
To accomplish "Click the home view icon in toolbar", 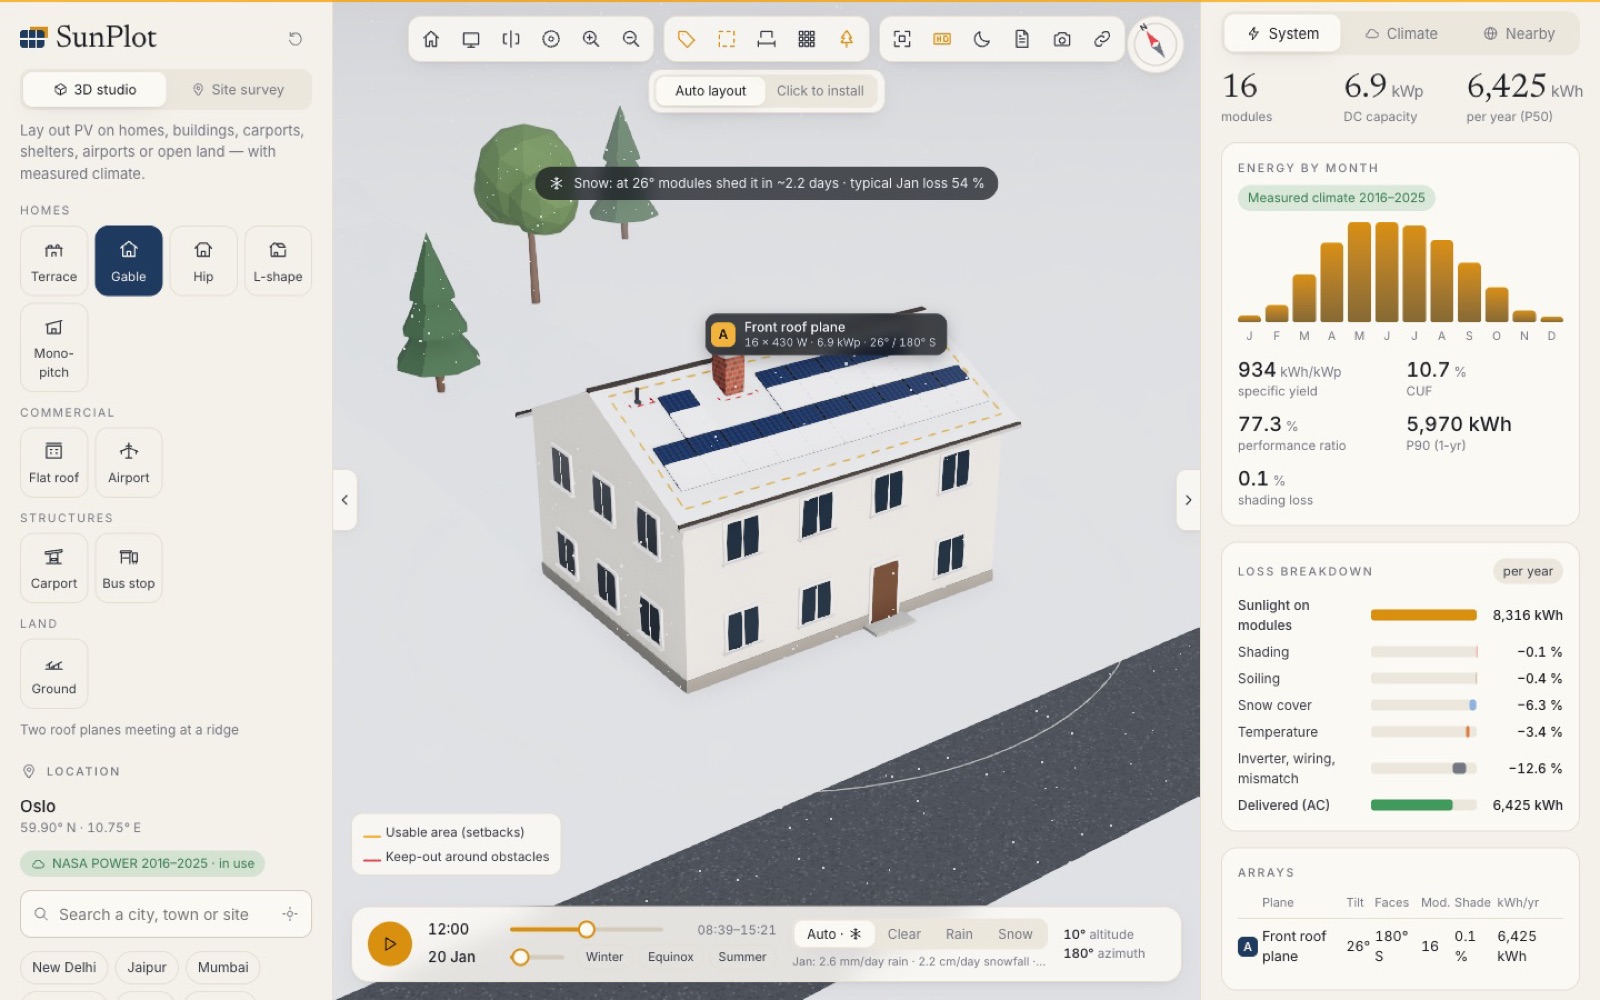I will pos(431,39).
